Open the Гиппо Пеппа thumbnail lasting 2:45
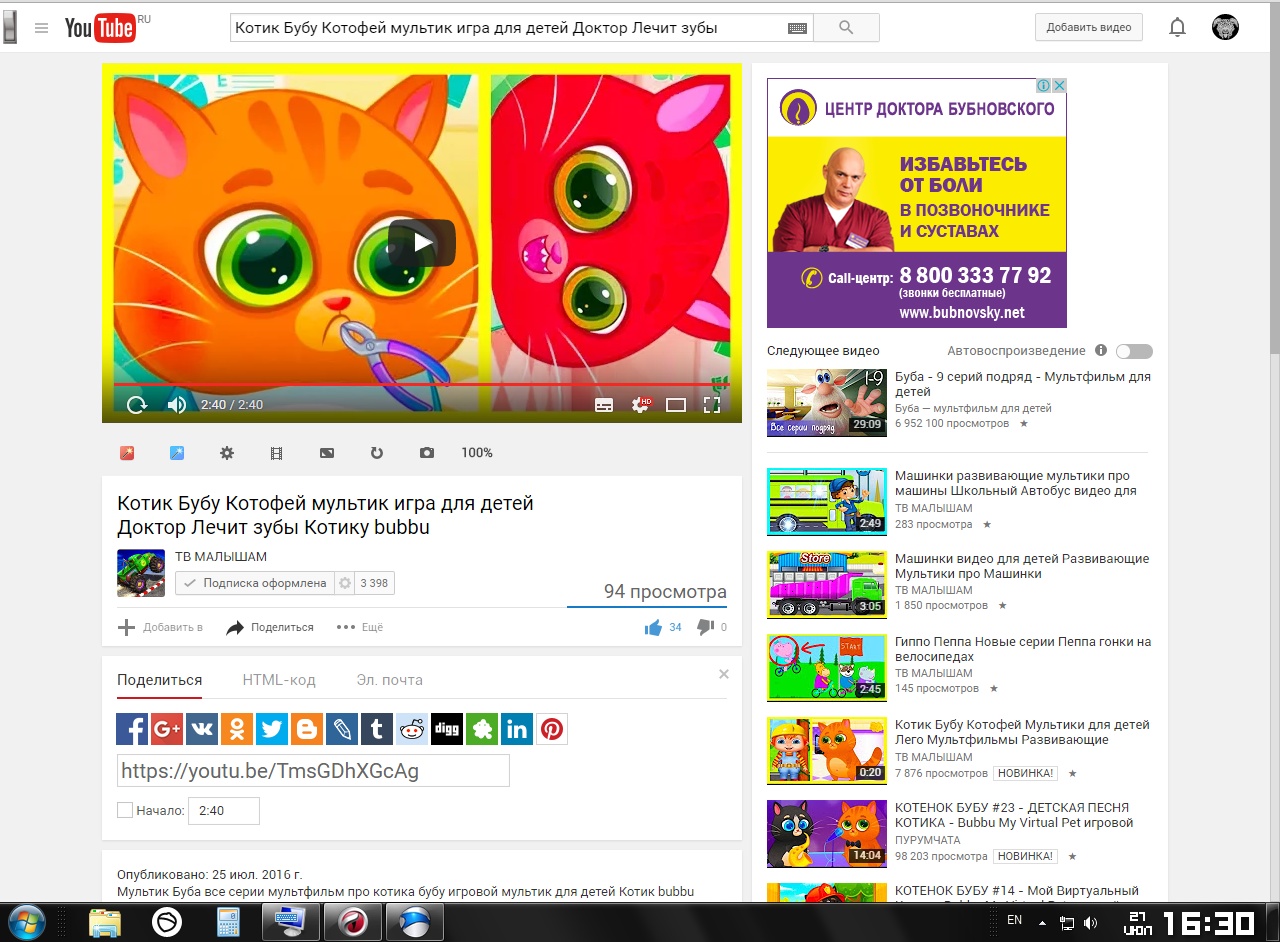Screen dimensions: 1280x942 point(827,668)
